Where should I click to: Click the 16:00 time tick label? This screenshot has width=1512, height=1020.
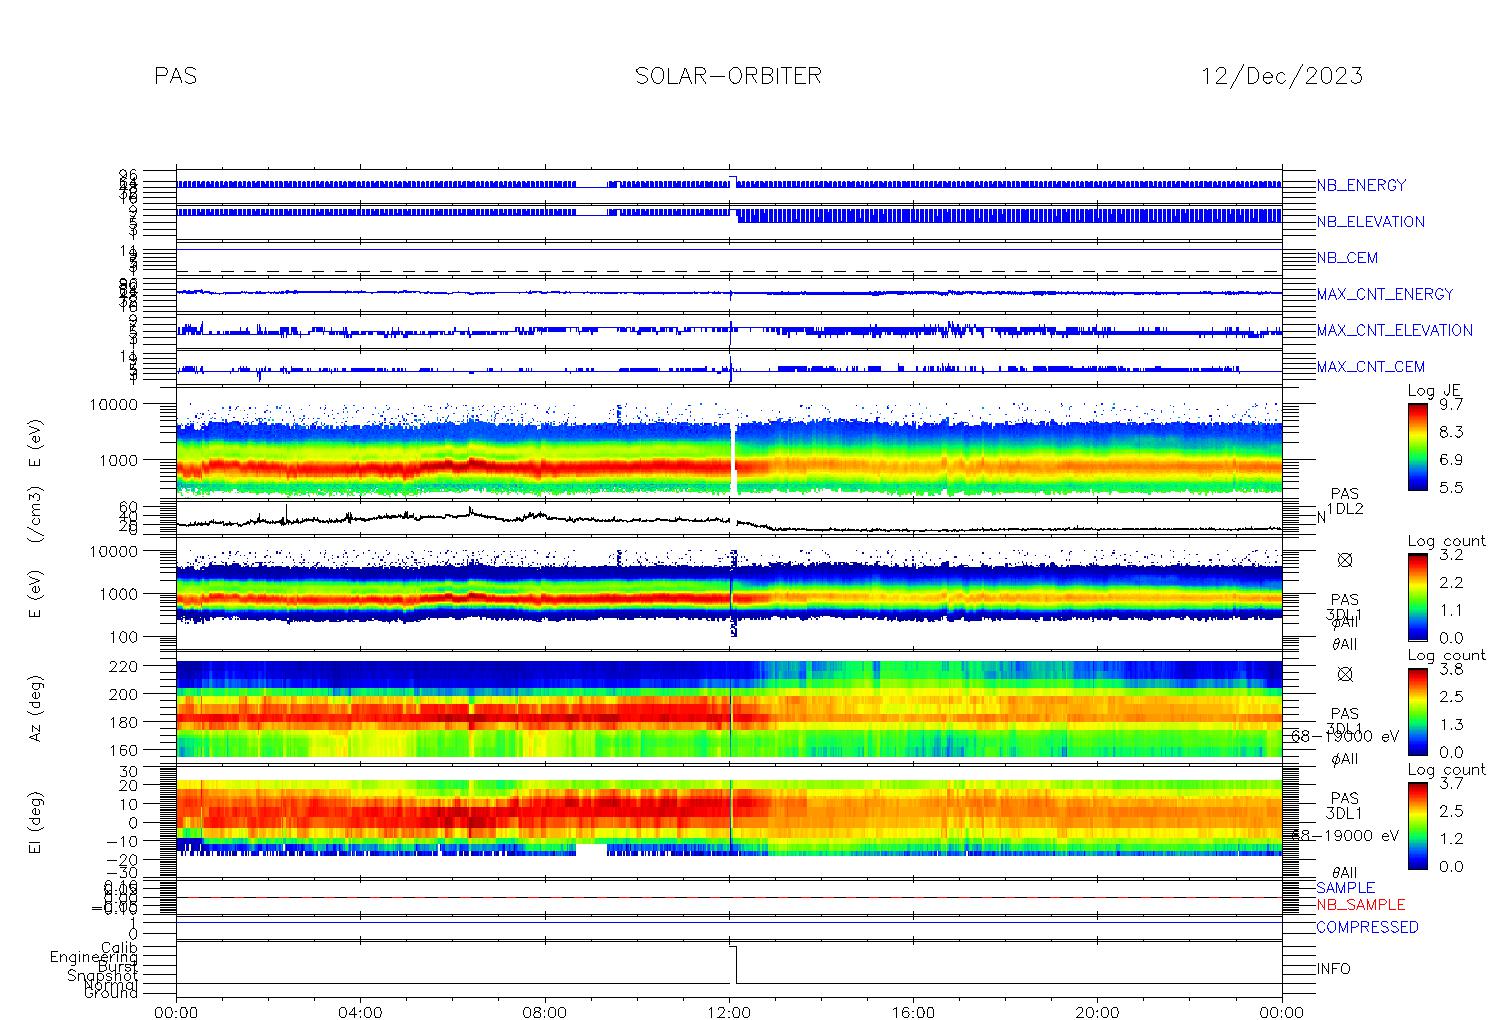pyautogui.click(x=913, y=1012)
